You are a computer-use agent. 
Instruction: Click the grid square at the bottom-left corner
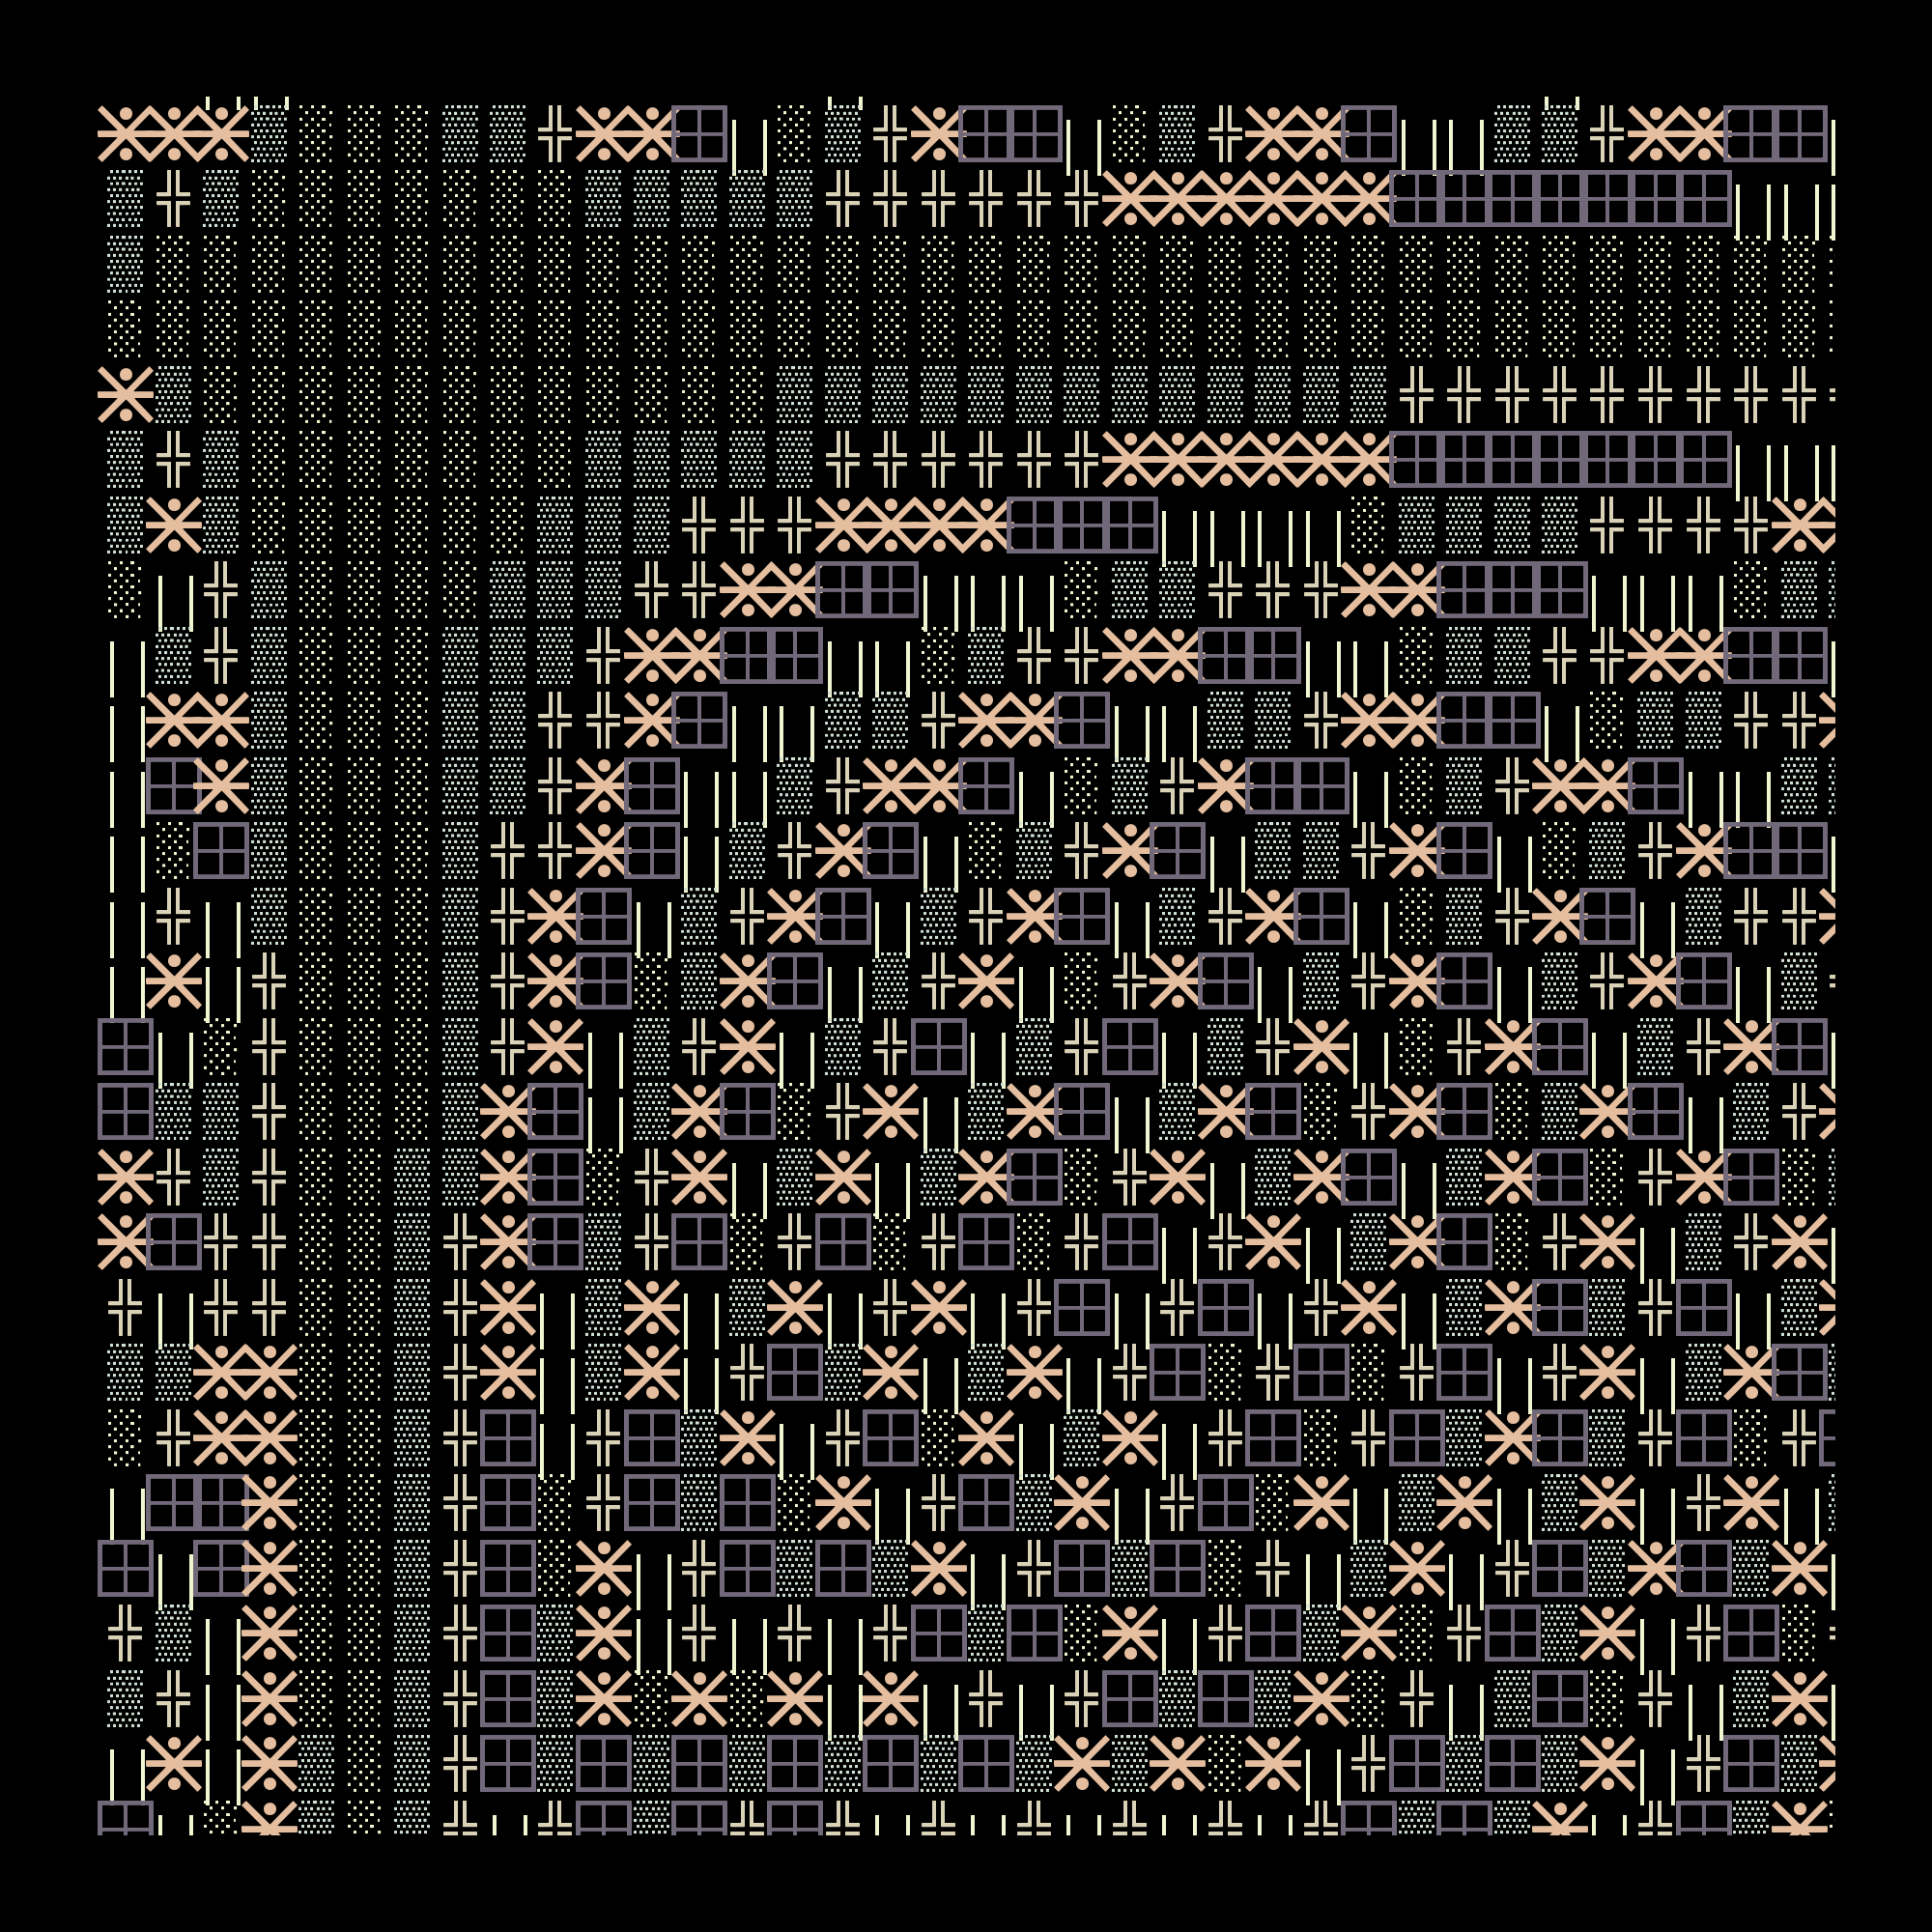click(125, 1818)
